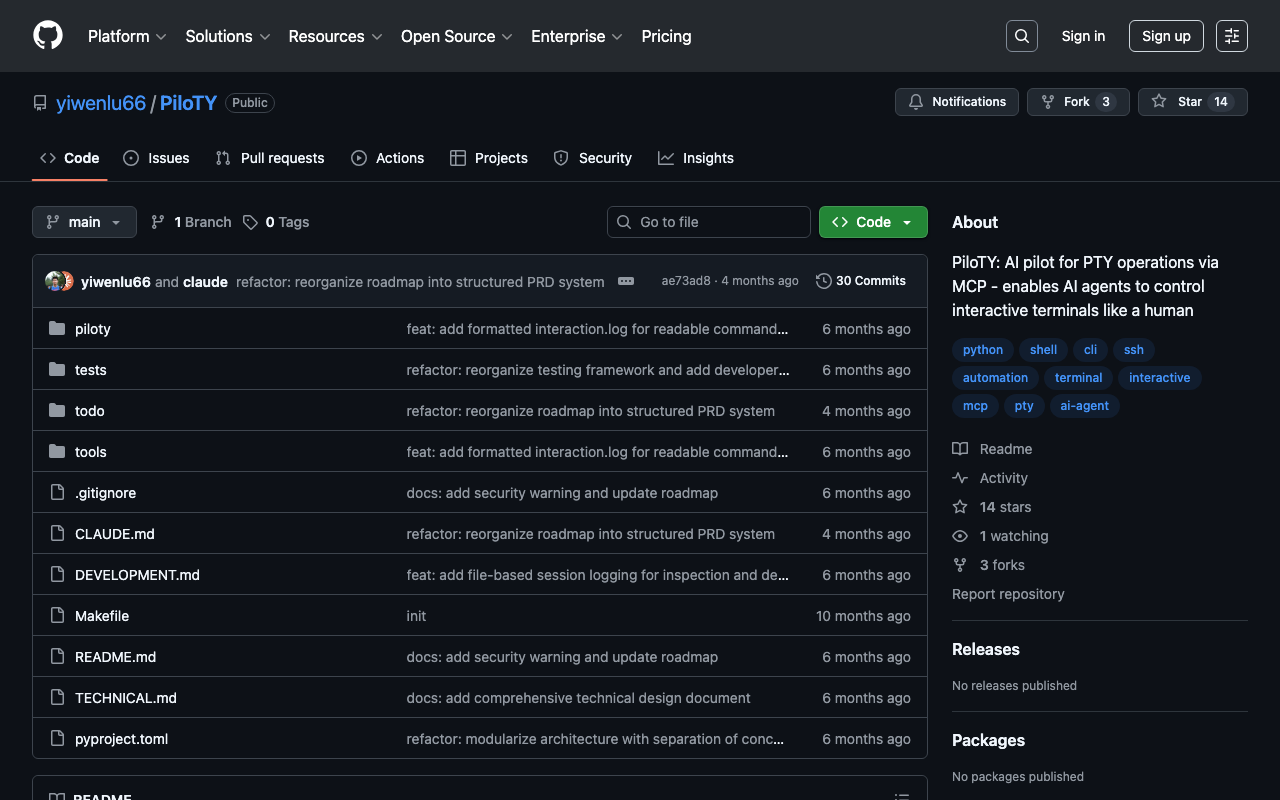
Task: Open the 30 Commits history link
Action: pos(861,281)
